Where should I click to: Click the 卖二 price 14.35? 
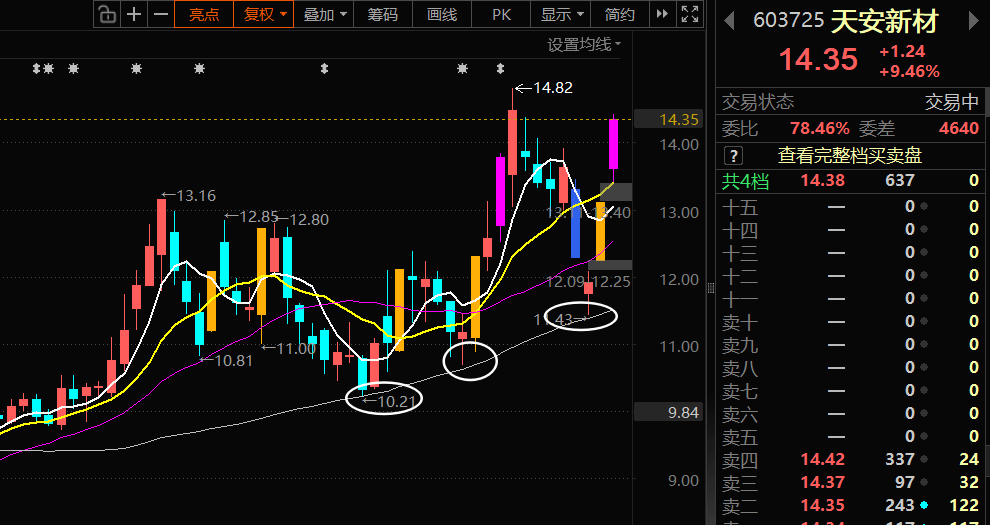[823, 505]
